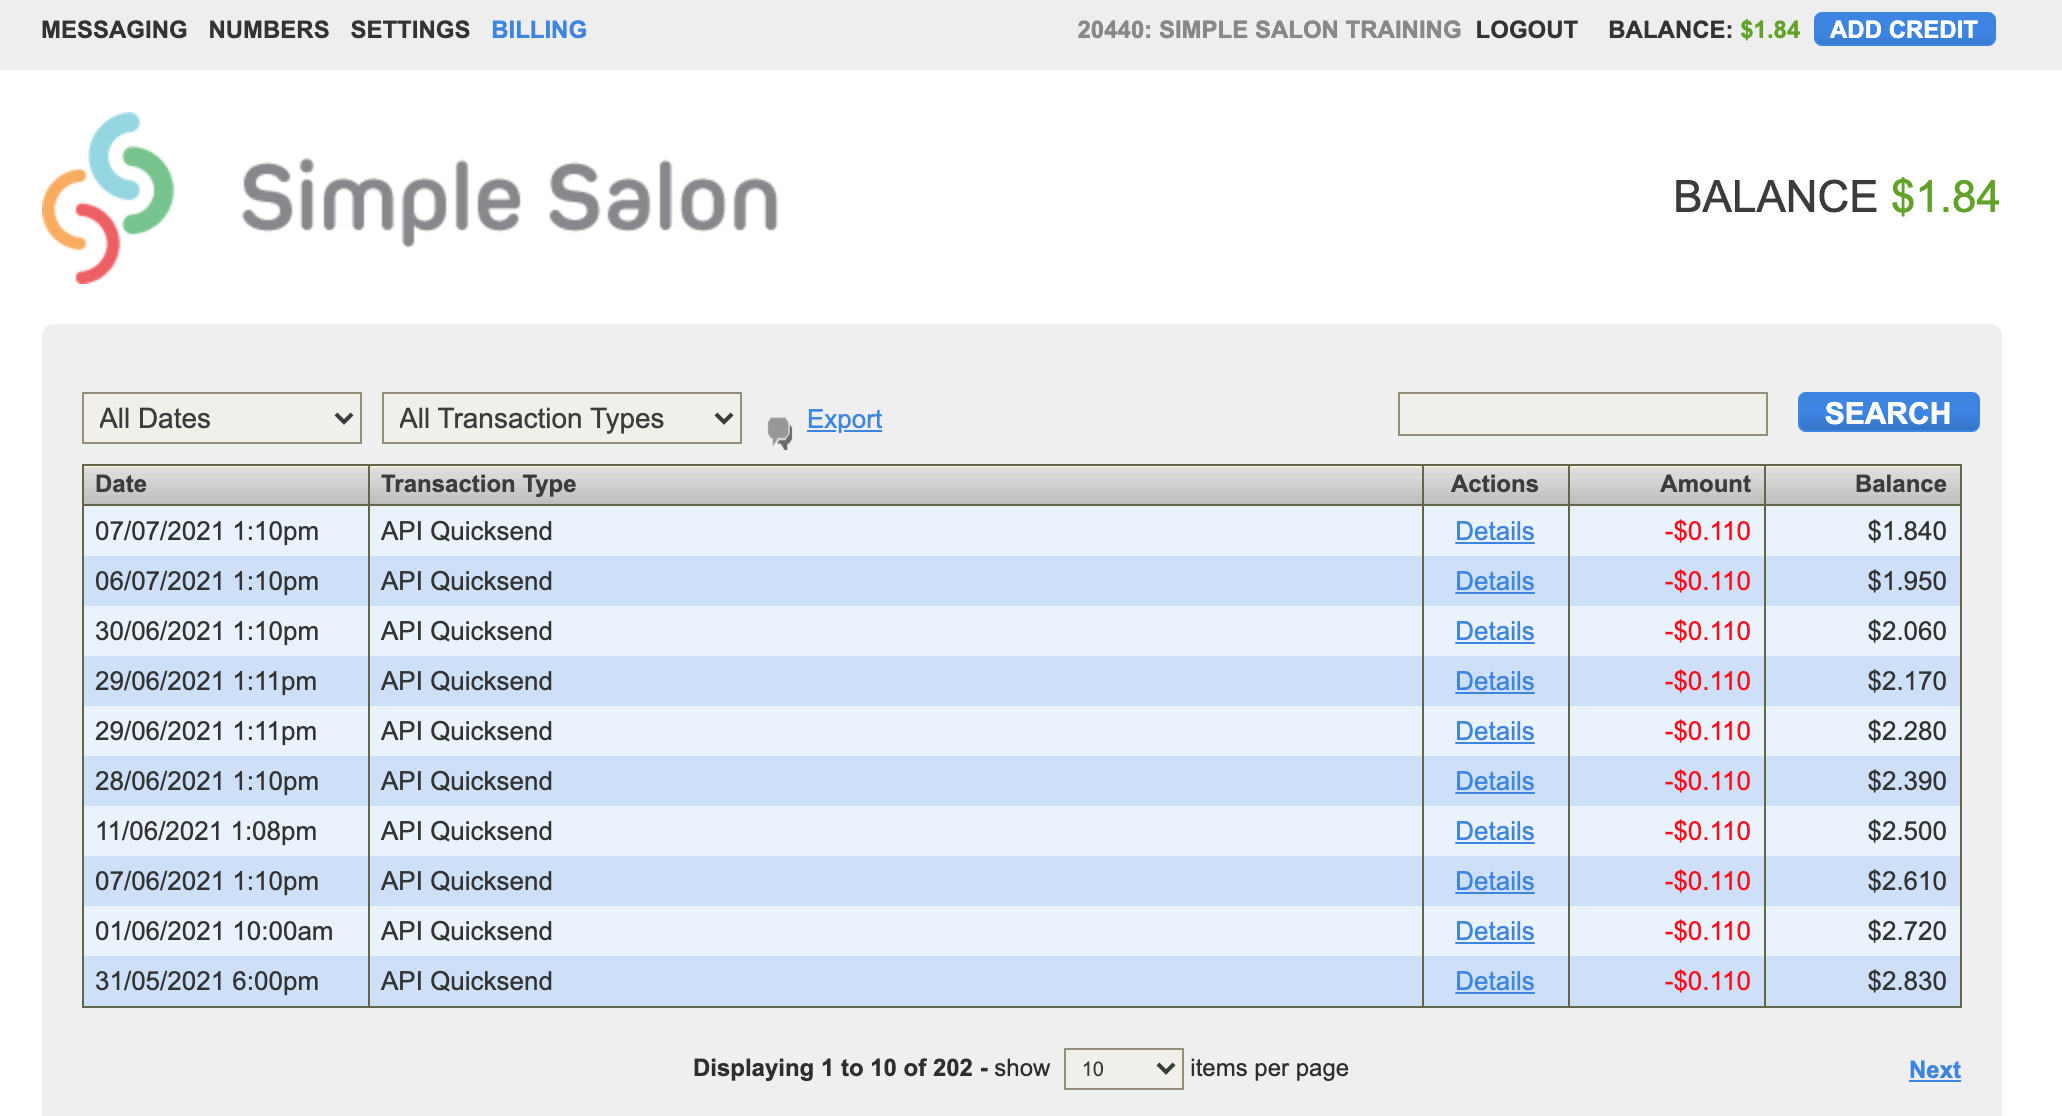Select the BILLING tab
Screen dimensions: 2062x1116
tap(538, 29)
